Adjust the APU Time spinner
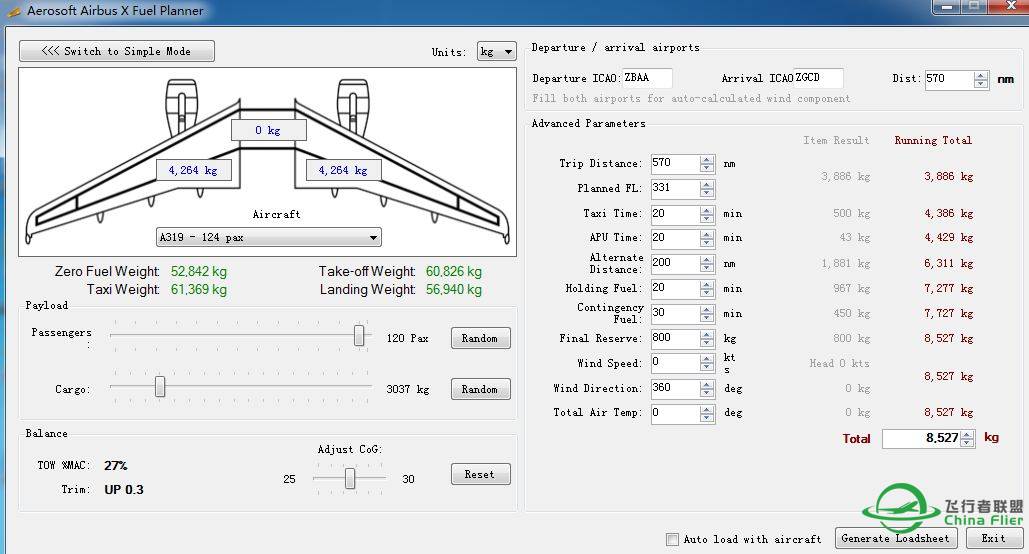The height and width of the screenshot is (554, 1029). pyautogui.click(x=707, y=238)
